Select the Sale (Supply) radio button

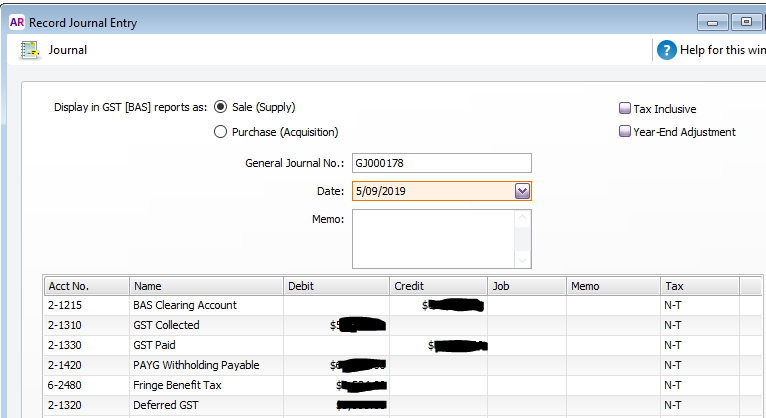(221, 108)
